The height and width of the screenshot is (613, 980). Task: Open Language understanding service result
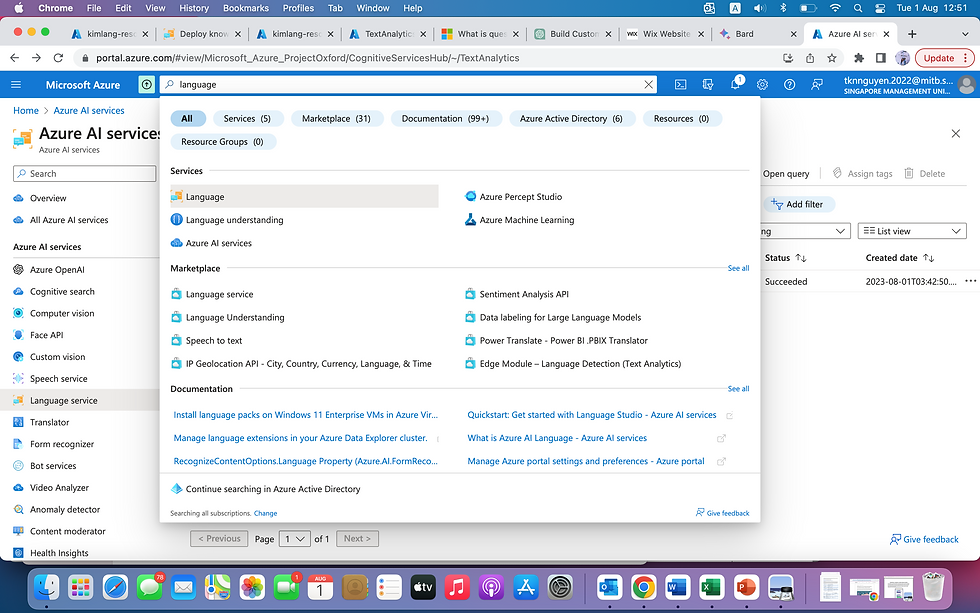[234, 220]
